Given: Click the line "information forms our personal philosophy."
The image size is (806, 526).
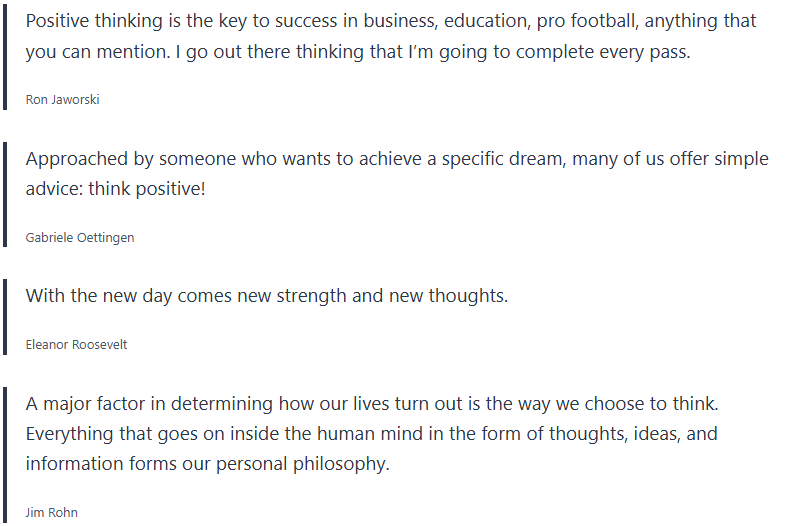Looking at the screenshot, I should 207,464.
